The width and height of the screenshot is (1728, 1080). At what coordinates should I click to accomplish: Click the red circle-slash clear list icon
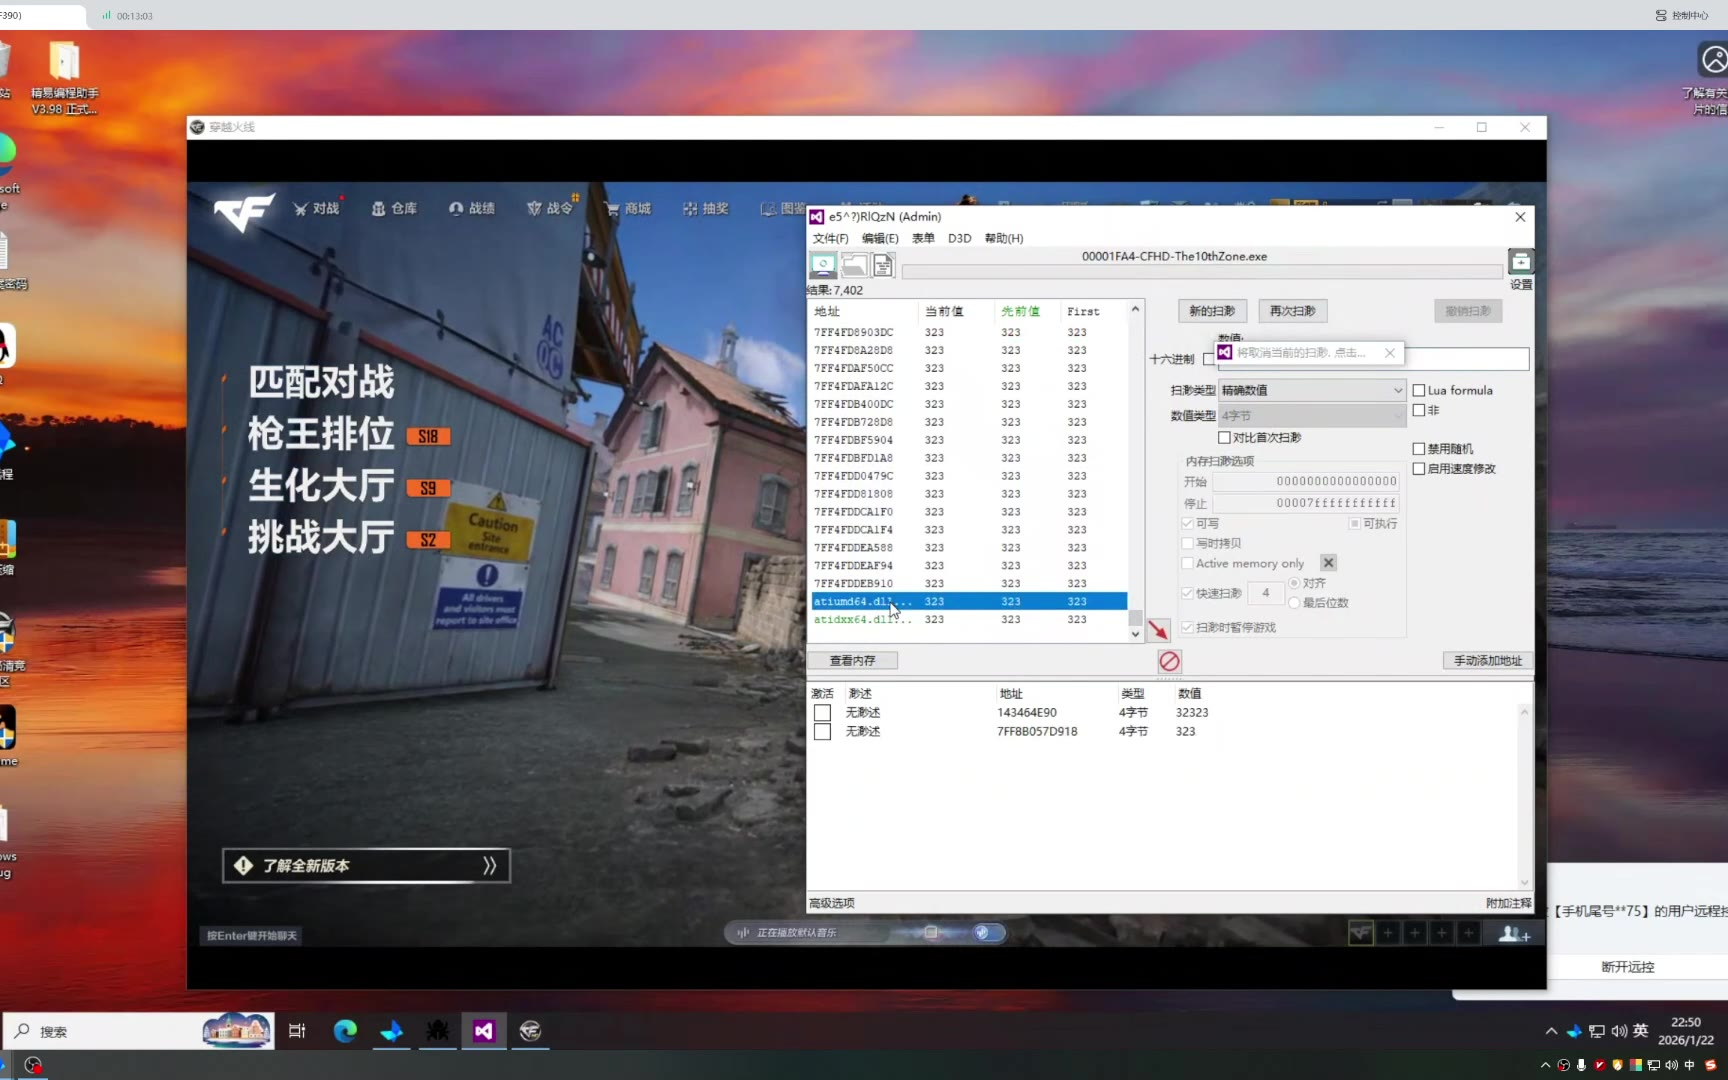click(1169, 661)
